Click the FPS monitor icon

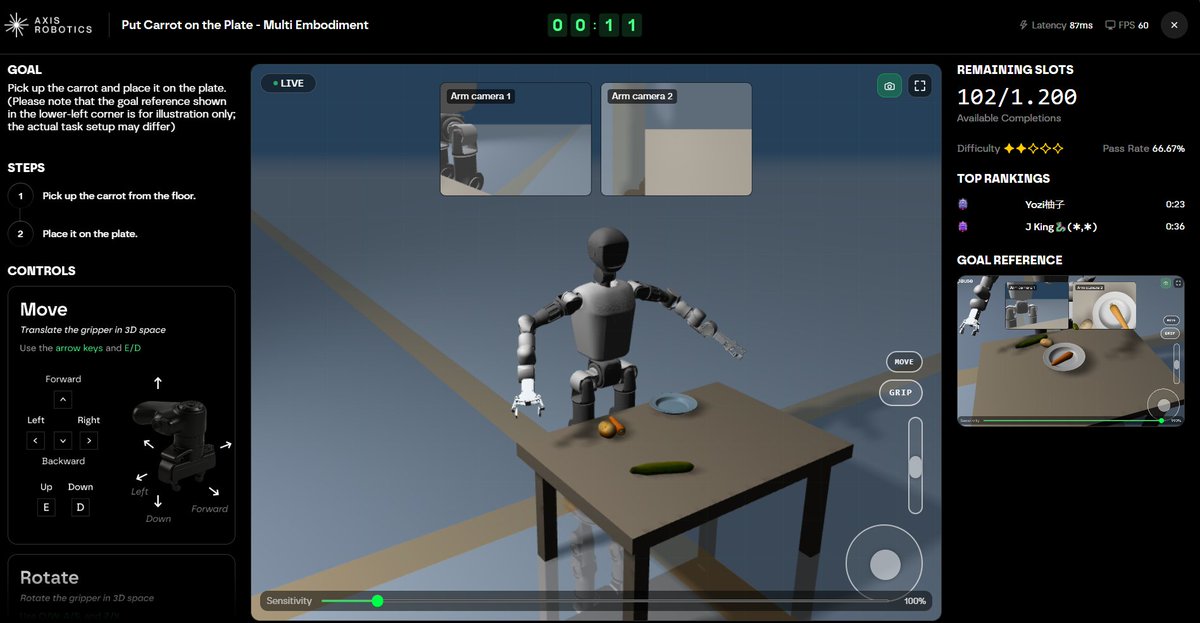pos(1110,25)
